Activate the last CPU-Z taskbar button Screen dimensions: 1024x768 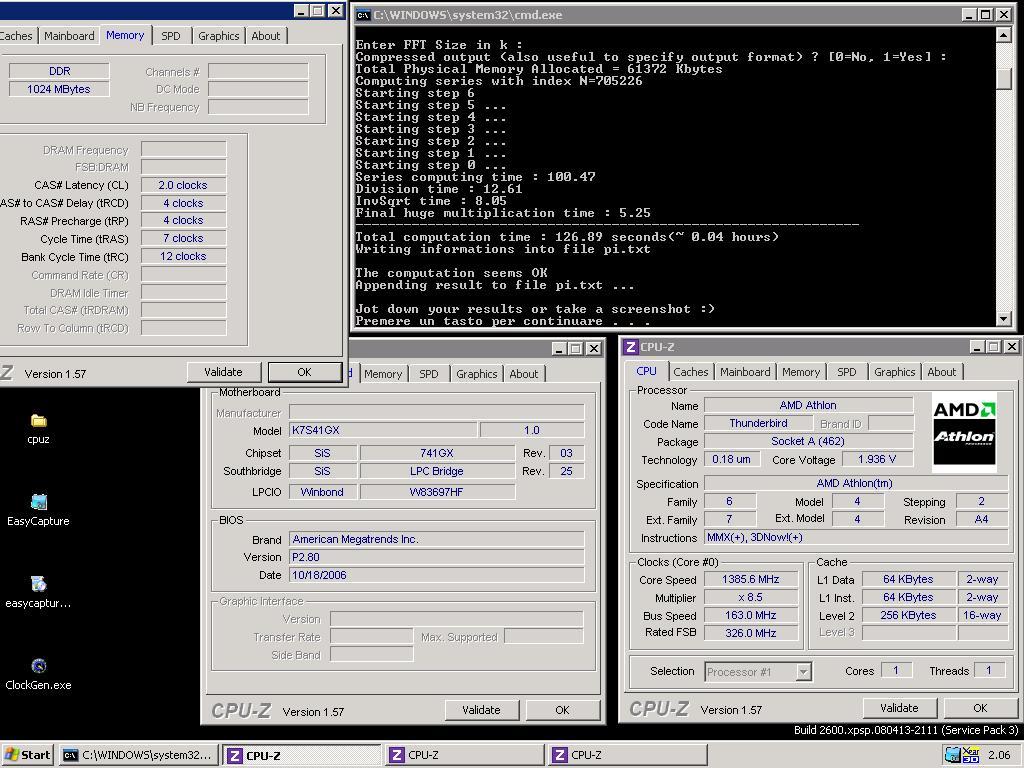627,755
